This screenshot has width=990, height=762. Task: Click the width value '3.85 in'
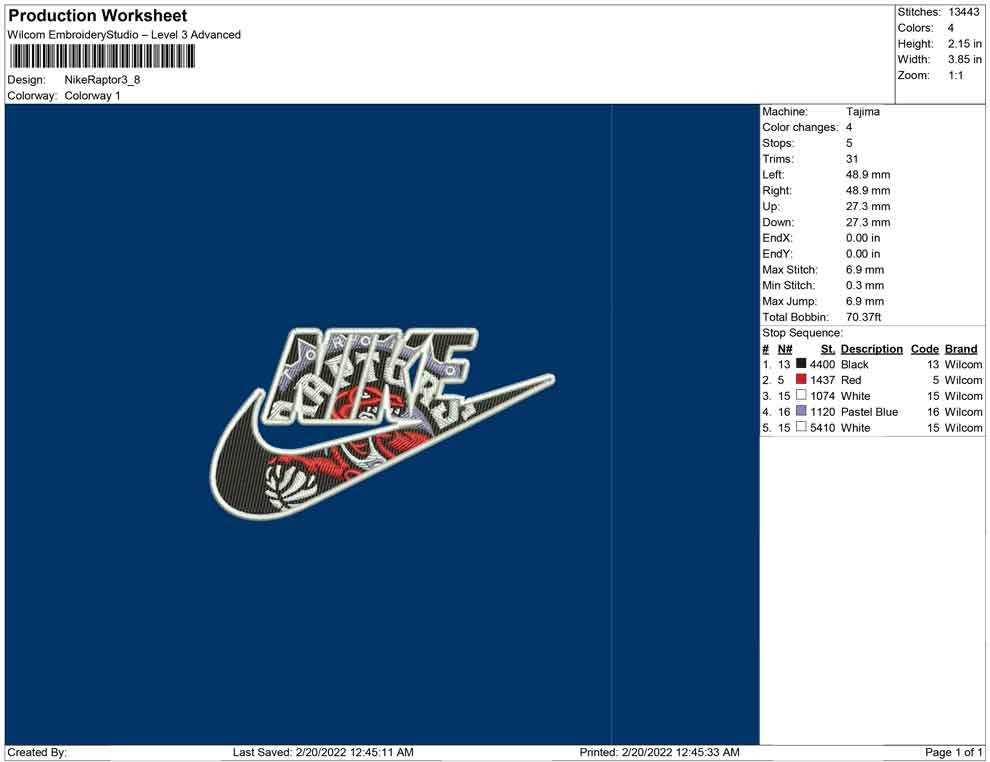coord(965,59)
